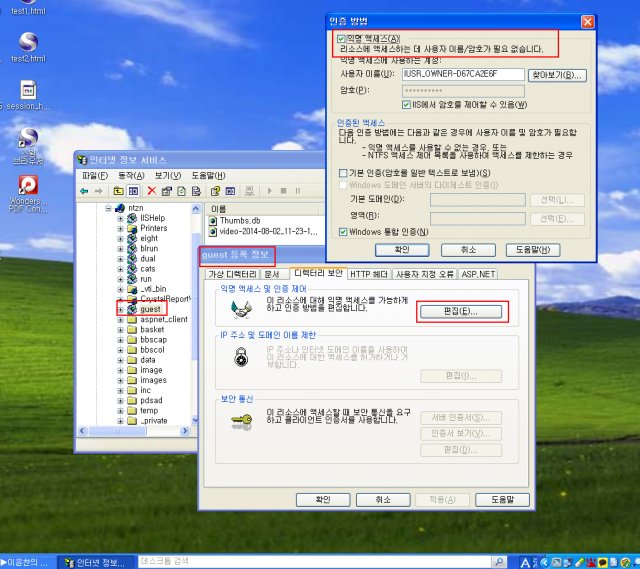Click the tree pane scroll-right arrow

pyautogui.click(x=184, y=431)
